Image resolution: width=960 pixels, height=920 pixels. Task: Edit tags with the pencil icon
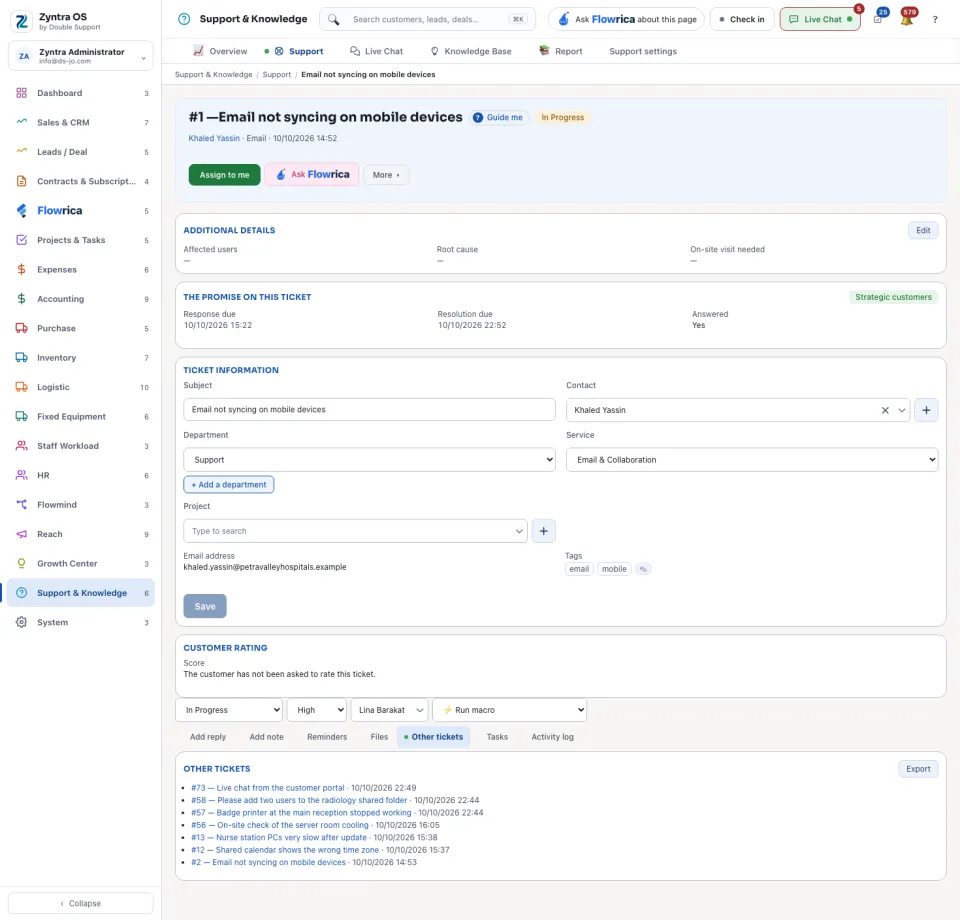pos(643,569)
